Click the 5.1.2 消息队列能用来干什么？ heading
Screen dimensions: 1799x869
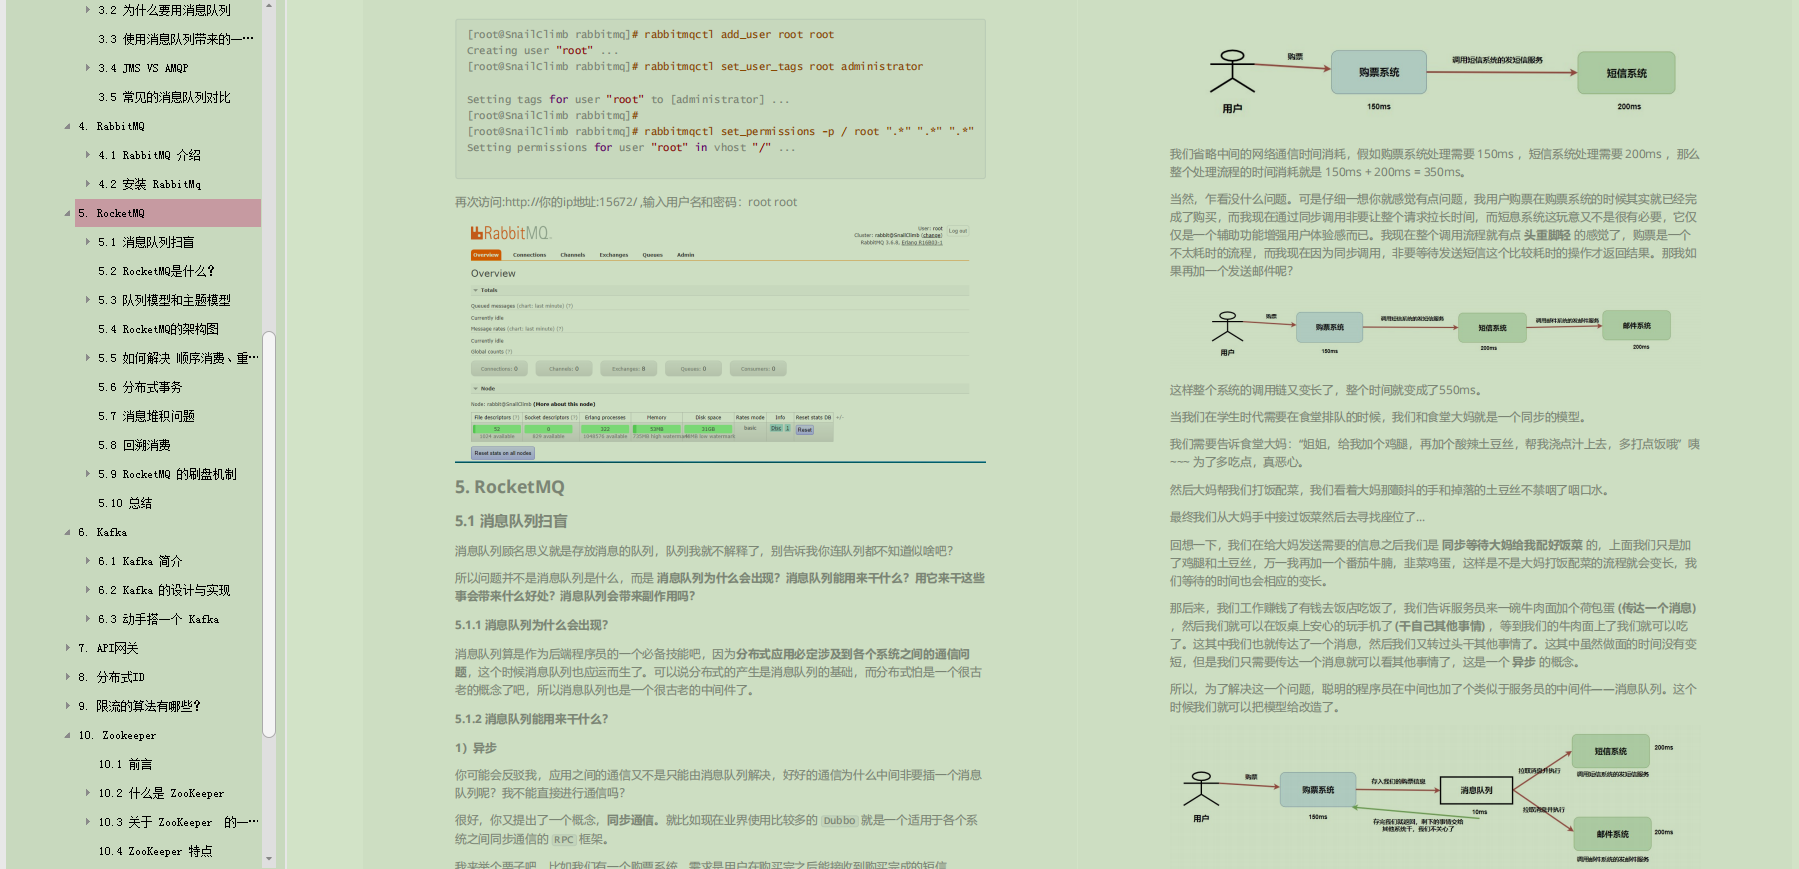(x=531, y=719)
